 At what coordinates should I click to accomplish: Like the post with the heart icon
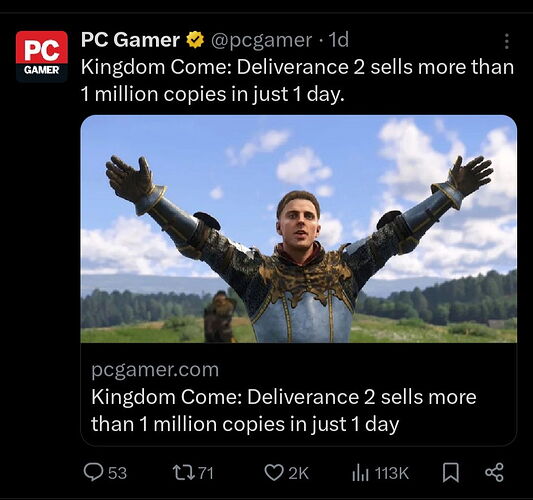[x=274, y=473]
